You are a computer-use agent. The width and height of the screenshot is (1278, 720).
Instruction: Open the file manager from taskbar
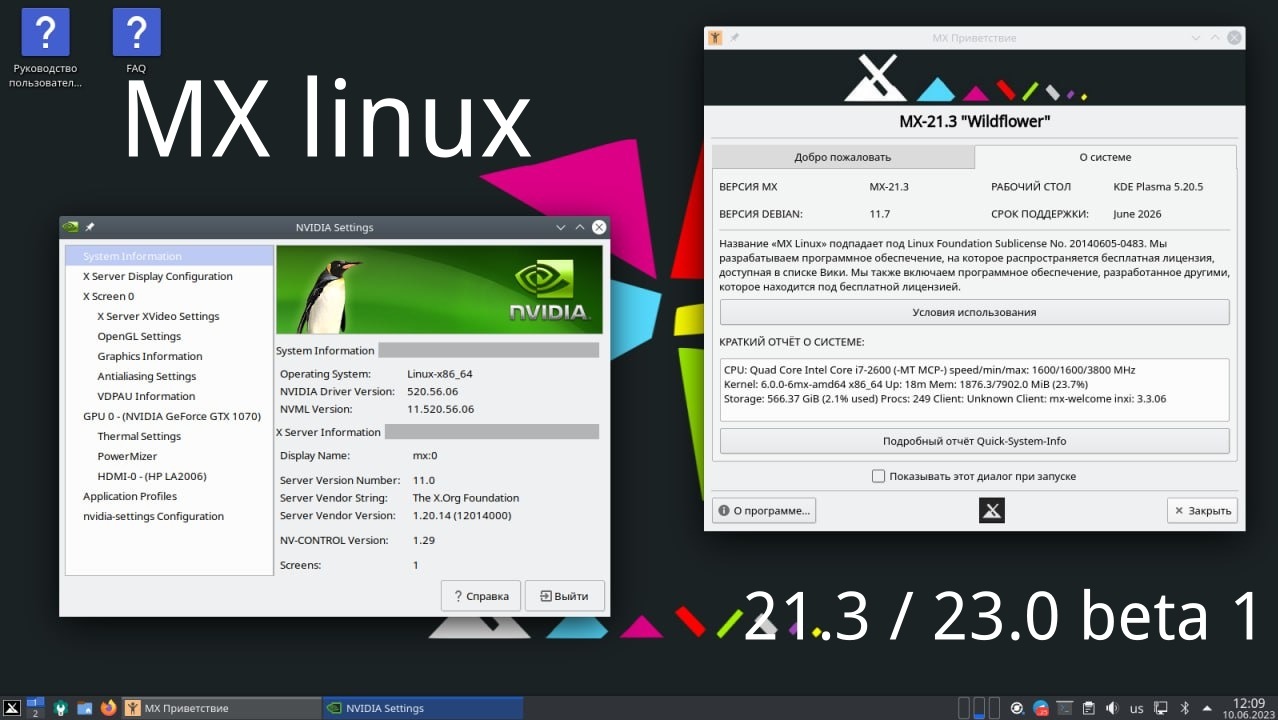click(x=85, y=708)
